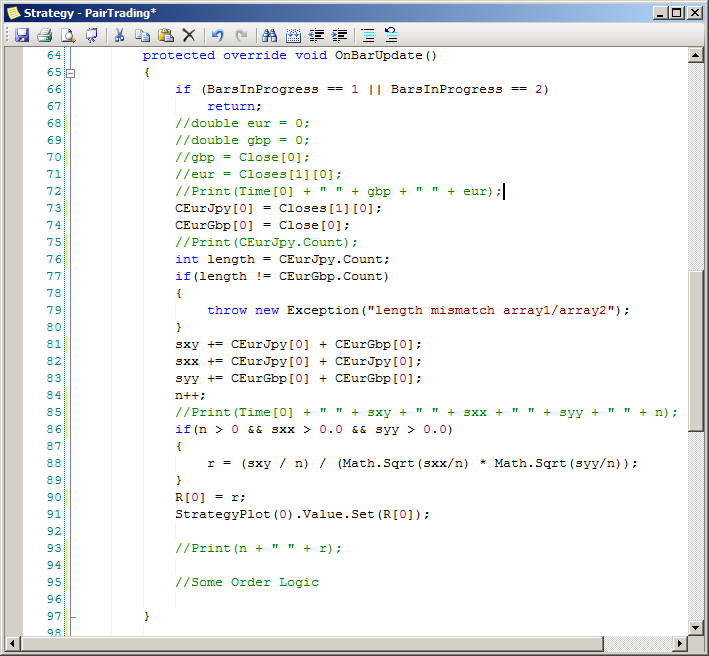Click the horizontal scrollbar right arrow
The width and height of the screenshot is (709, 656).
click(x=680, y=643)
